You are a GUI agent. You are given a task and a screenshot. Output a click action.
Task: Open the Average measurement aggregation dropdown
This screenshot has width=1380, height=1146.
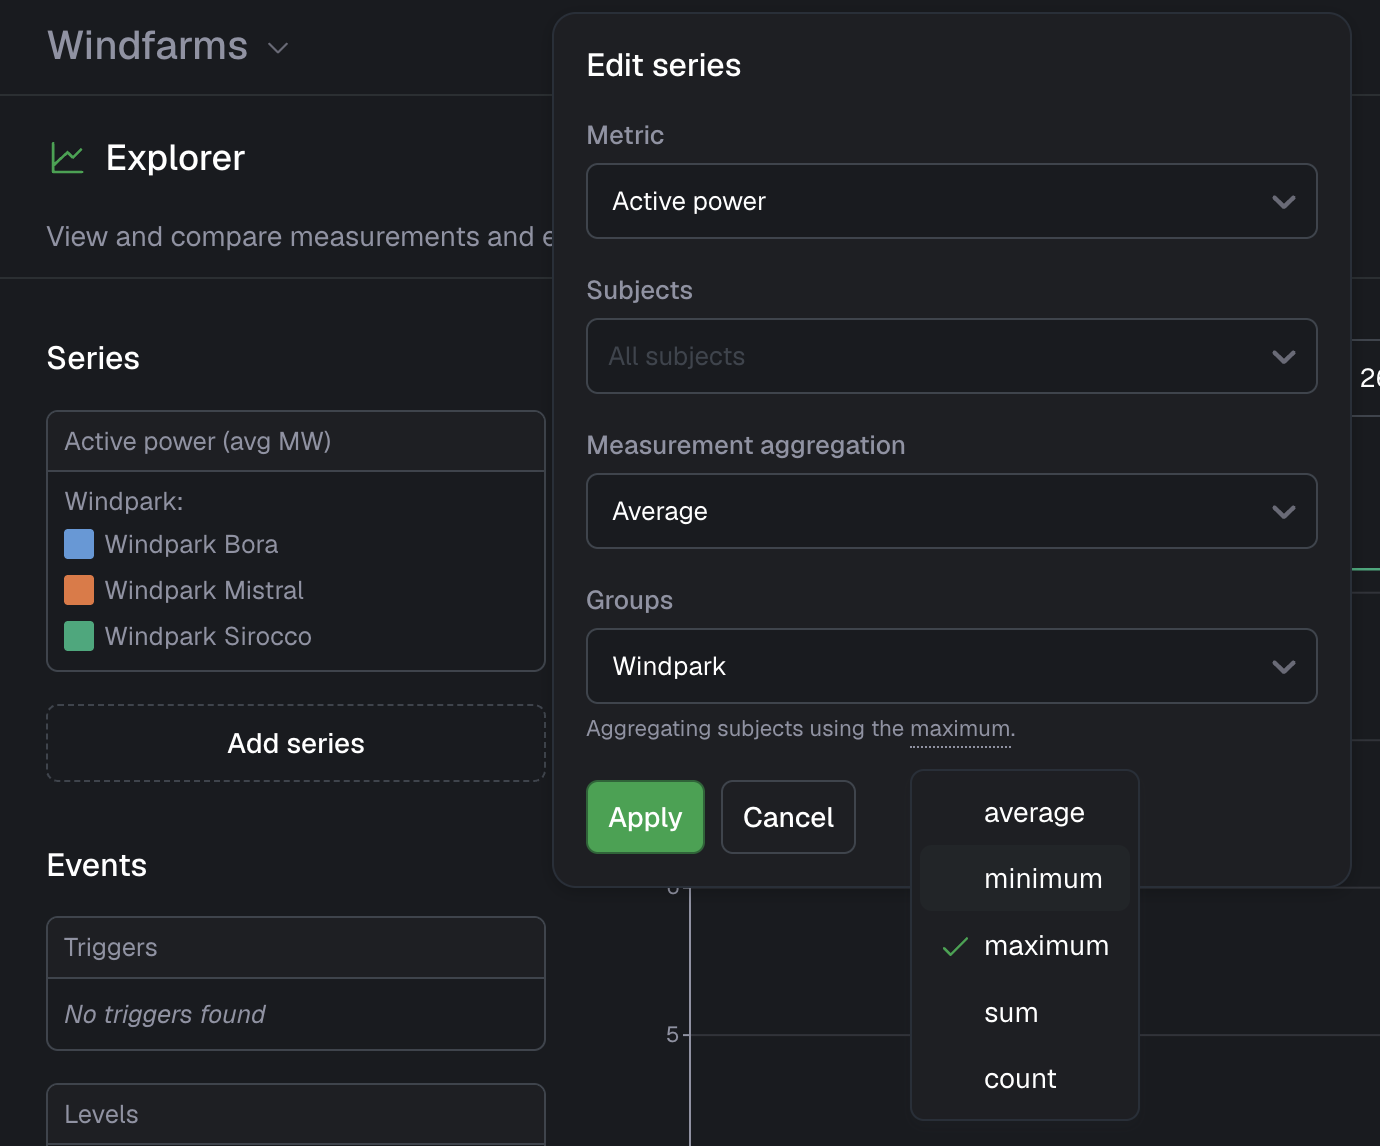(951, 511)
